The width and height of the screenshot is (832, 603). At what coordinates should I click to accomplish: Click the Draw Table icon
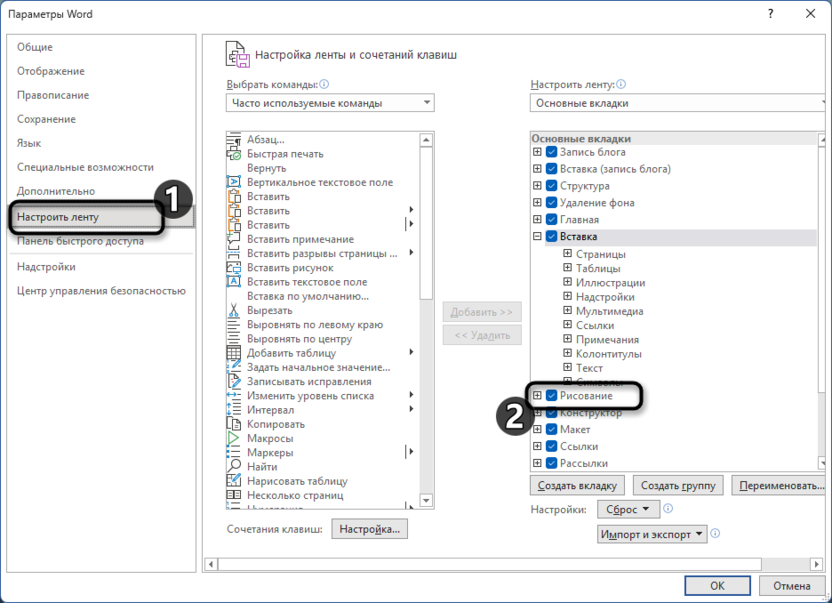click(x=234, y=481)
